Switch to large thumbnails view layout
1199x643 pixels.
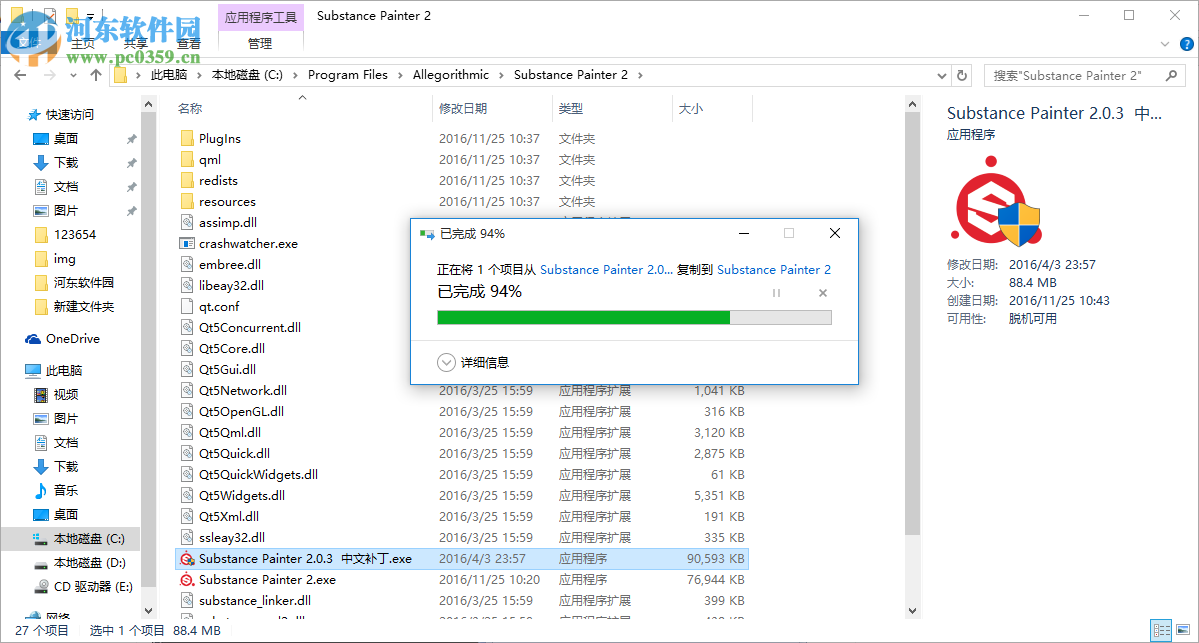(1183, 630)
